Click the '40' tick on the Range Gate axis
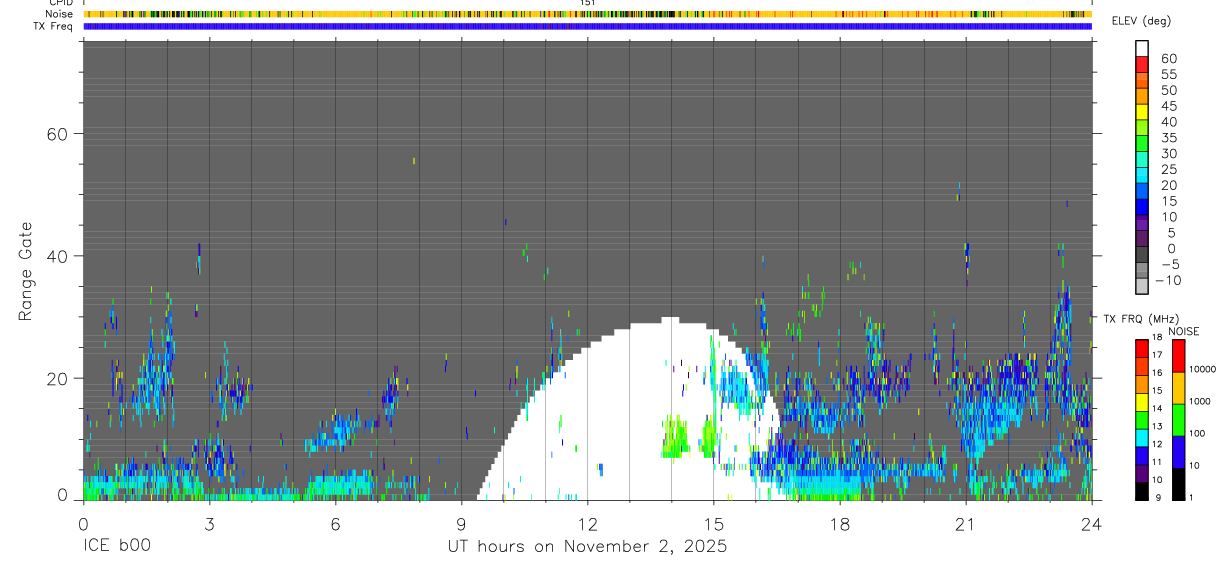 58,256
